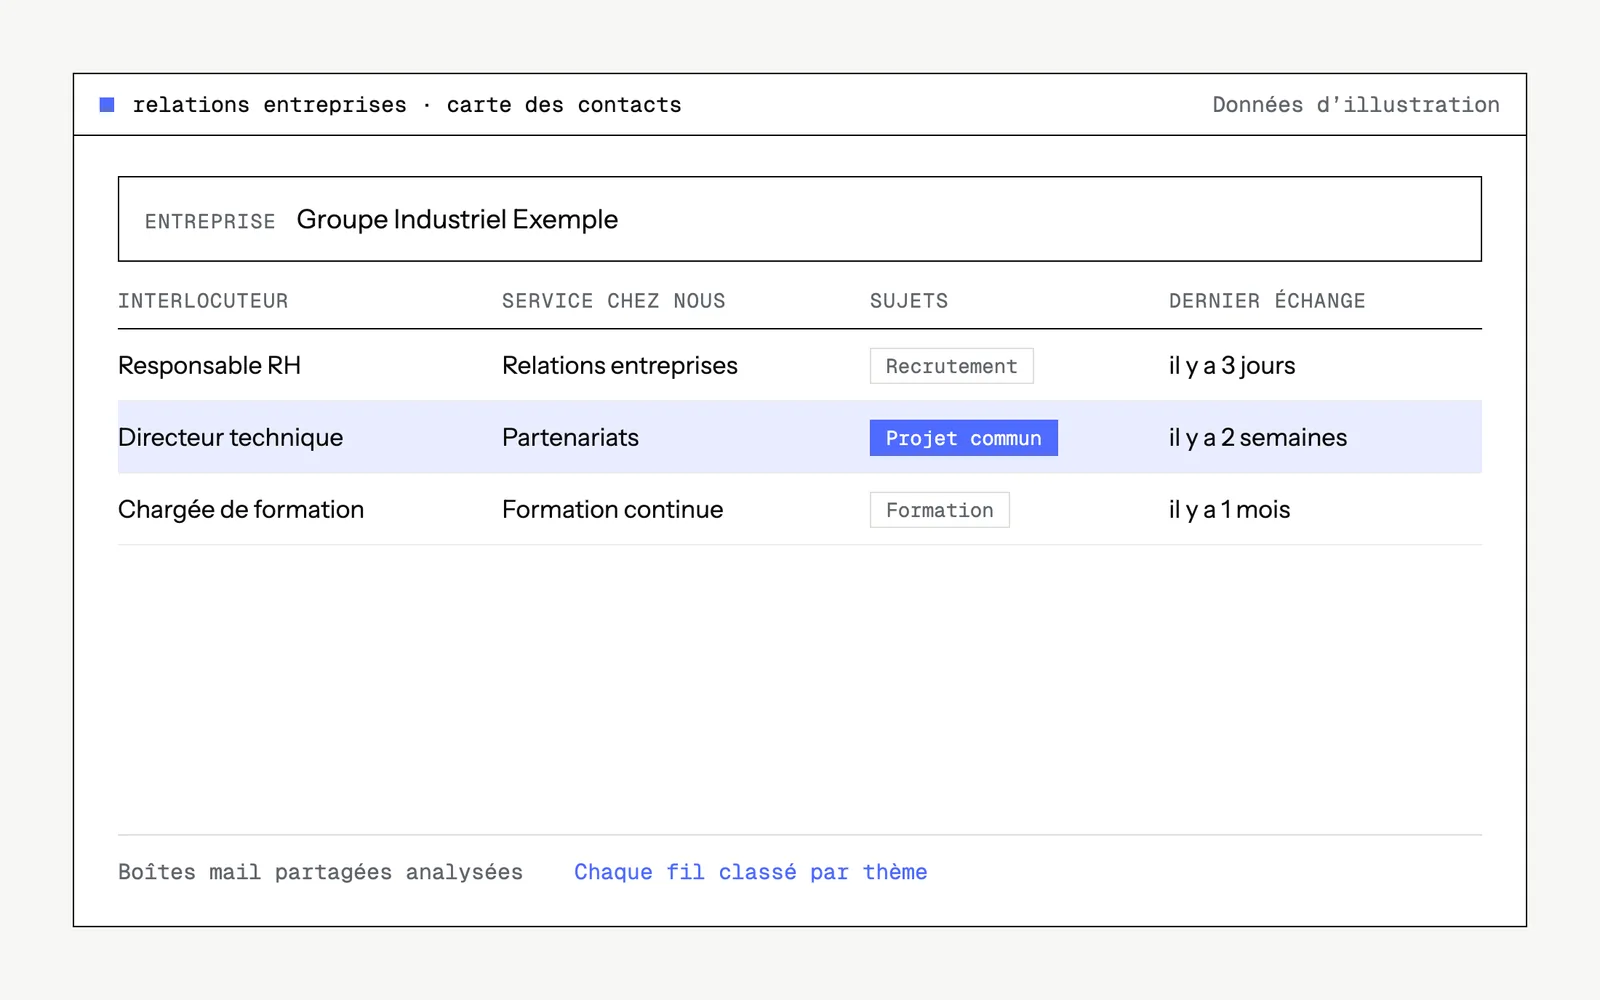1600x1000 pixels.
Task: Select the Recrutement subject tag
Action: tap(951, 366)
